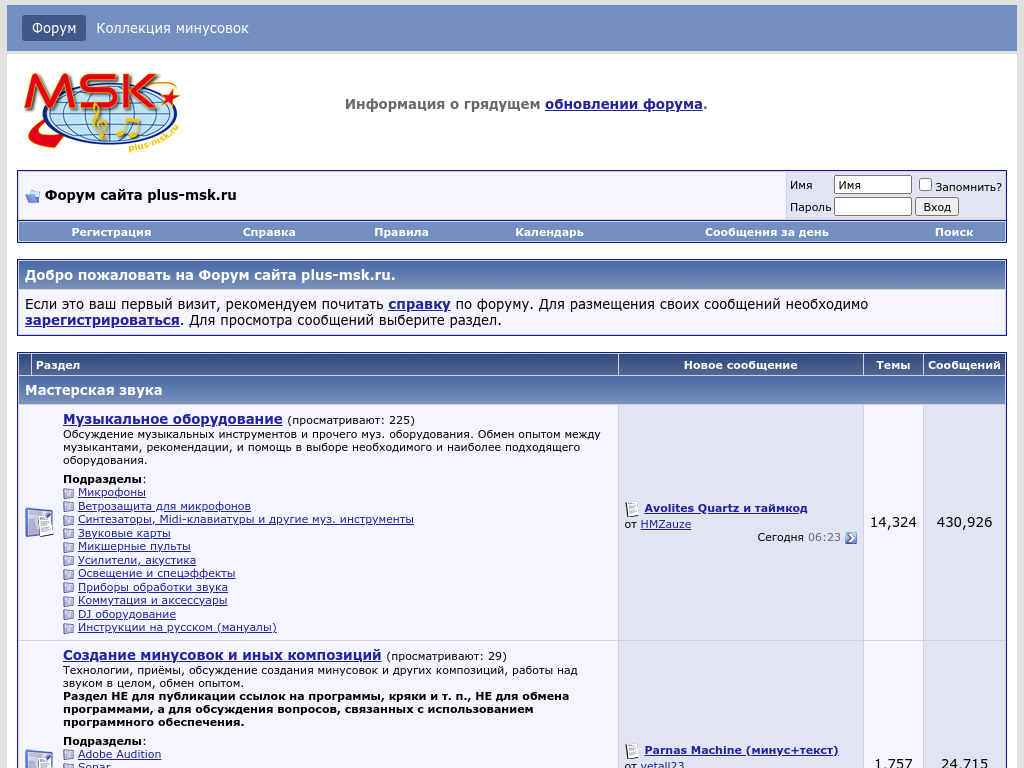This screenshot has width=1024, height=768.
Task: Enable the Запомнить checkbox
Action: pyautogui.click(x=925, y=185)
